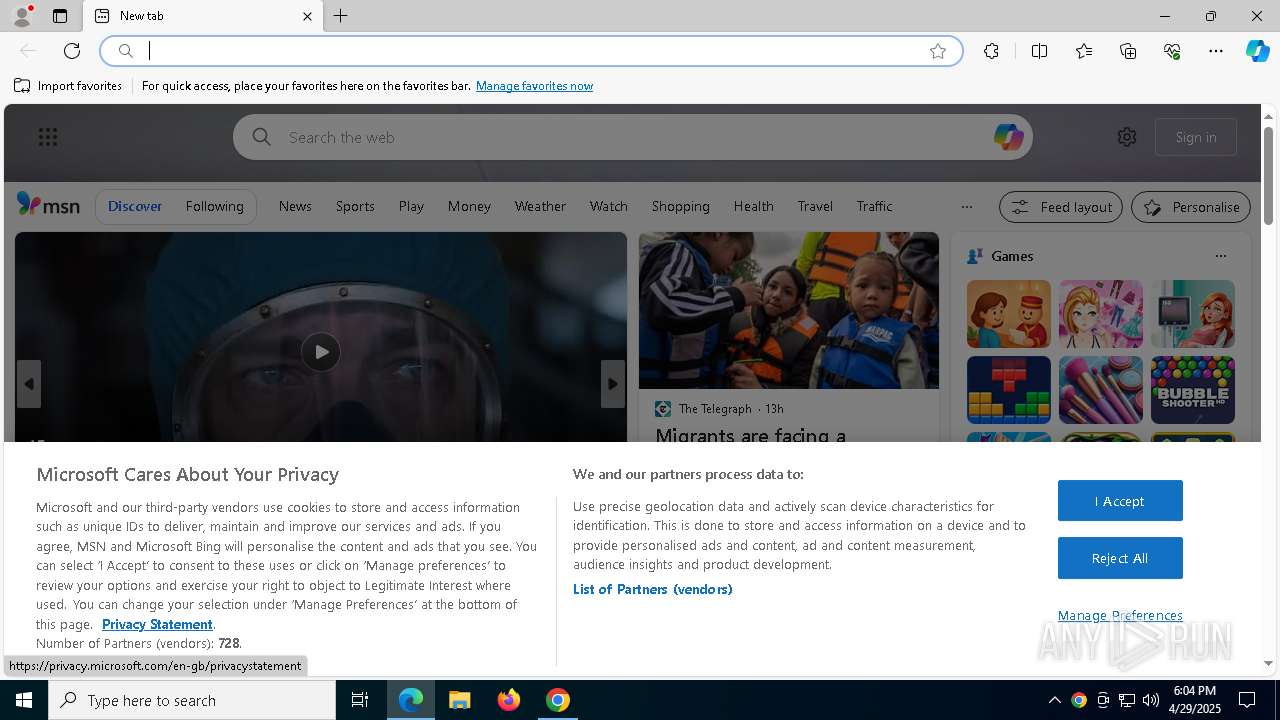Open the Windows Start menu
This screenshot has height=720, width=1280.
coord(24,700)
